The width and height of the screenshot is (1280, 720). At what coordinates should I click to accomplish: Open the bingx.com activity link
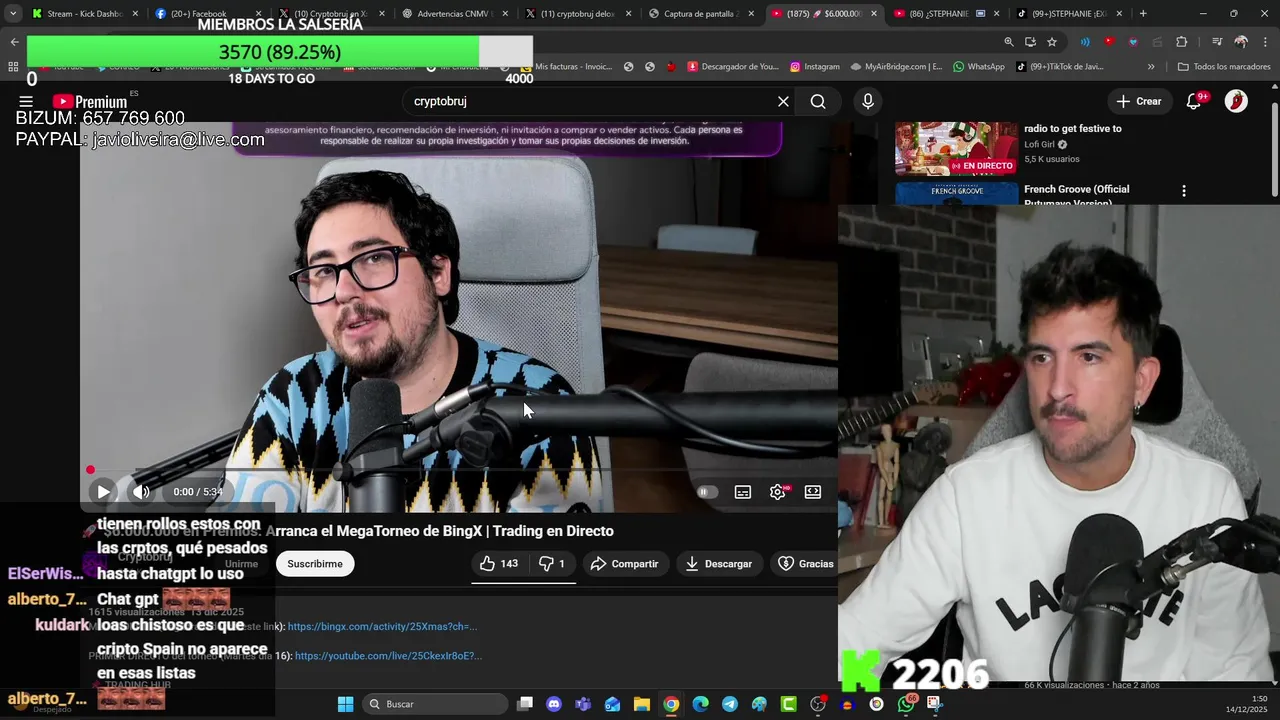click(382, 627)
